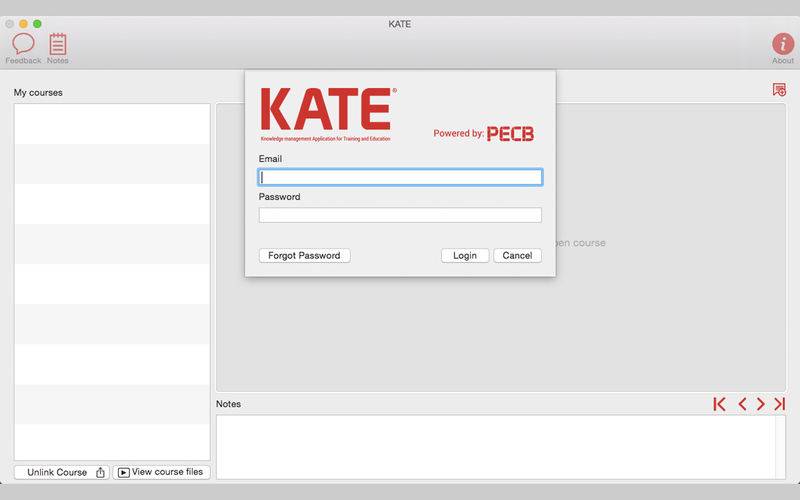The image size is (800, 500).
Task: Click the Forgot Password button
Action: [305, 256]
